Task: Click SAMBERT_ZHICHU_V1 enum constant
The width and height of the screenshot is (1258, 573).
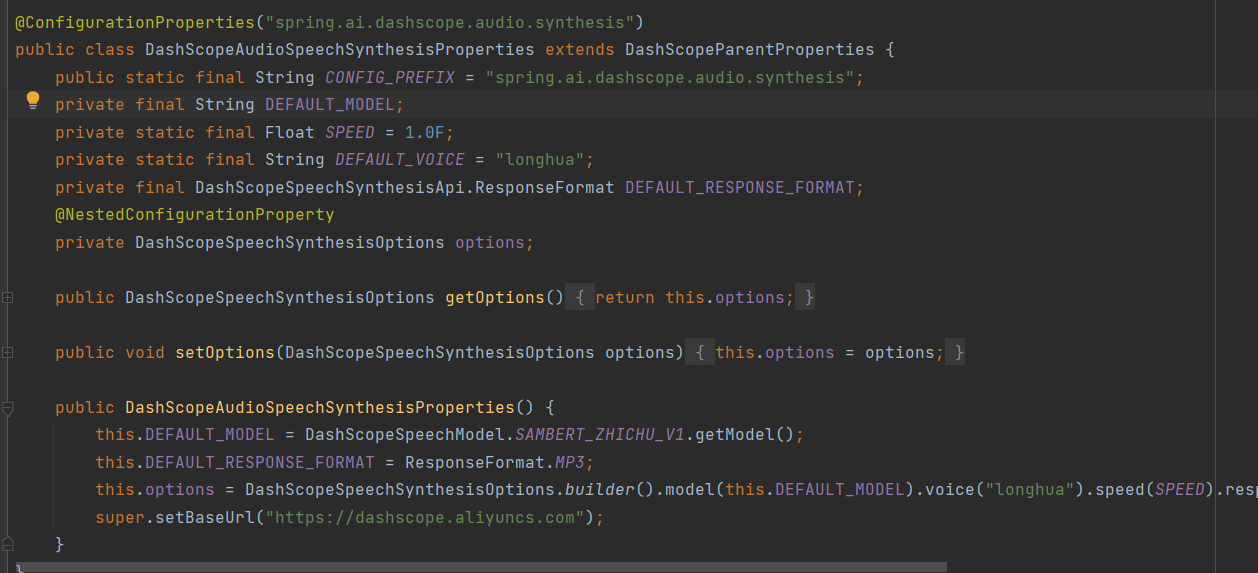Action: click(600, 434)
